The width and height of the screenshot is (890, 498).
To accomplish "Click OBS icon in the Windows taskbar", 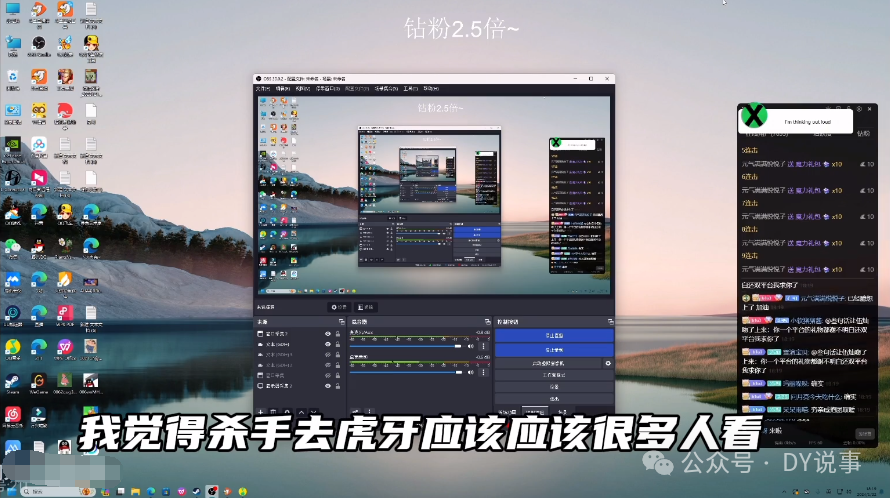I will point(212,491).
